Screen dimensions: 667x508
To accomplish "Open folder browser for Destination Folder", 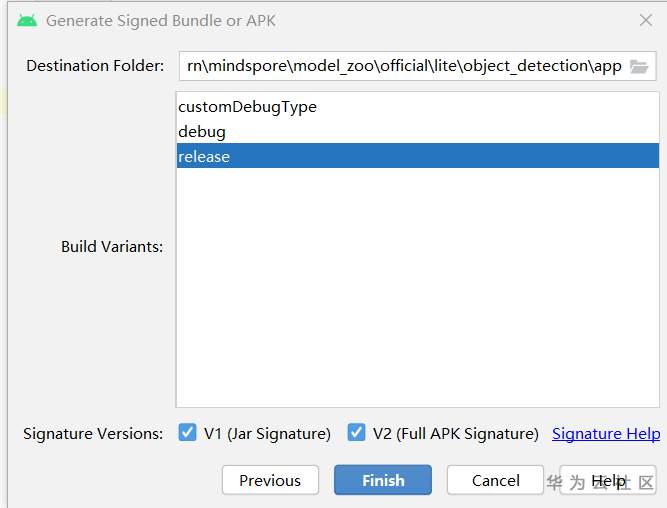I will click(639, 66).
